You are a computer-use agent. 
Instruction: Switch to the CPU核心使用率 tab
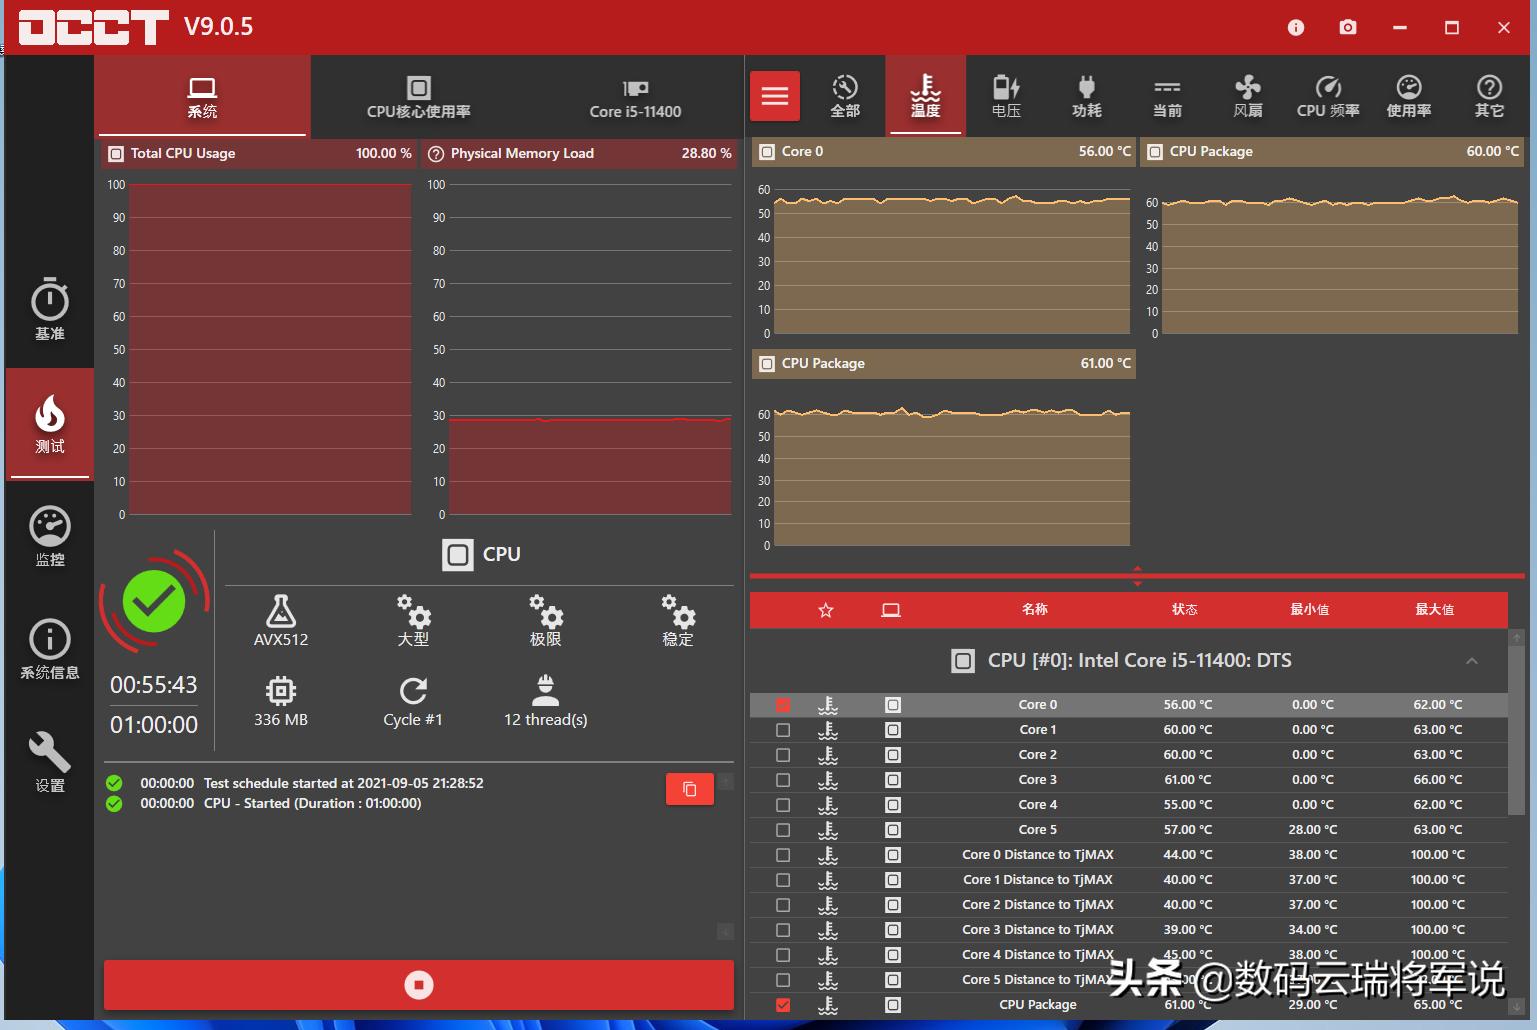[x=418, y=96]
